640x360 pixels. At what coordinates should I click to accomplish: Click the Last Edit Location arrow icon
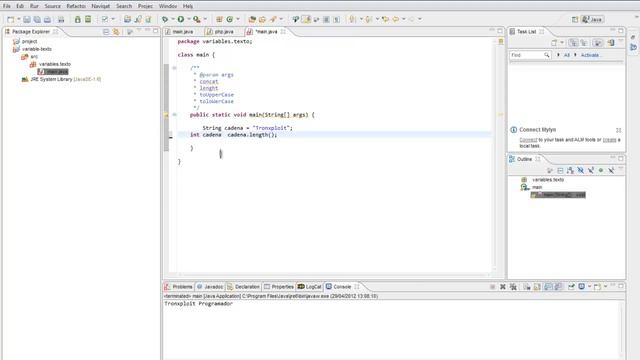(x=385, y=19)
